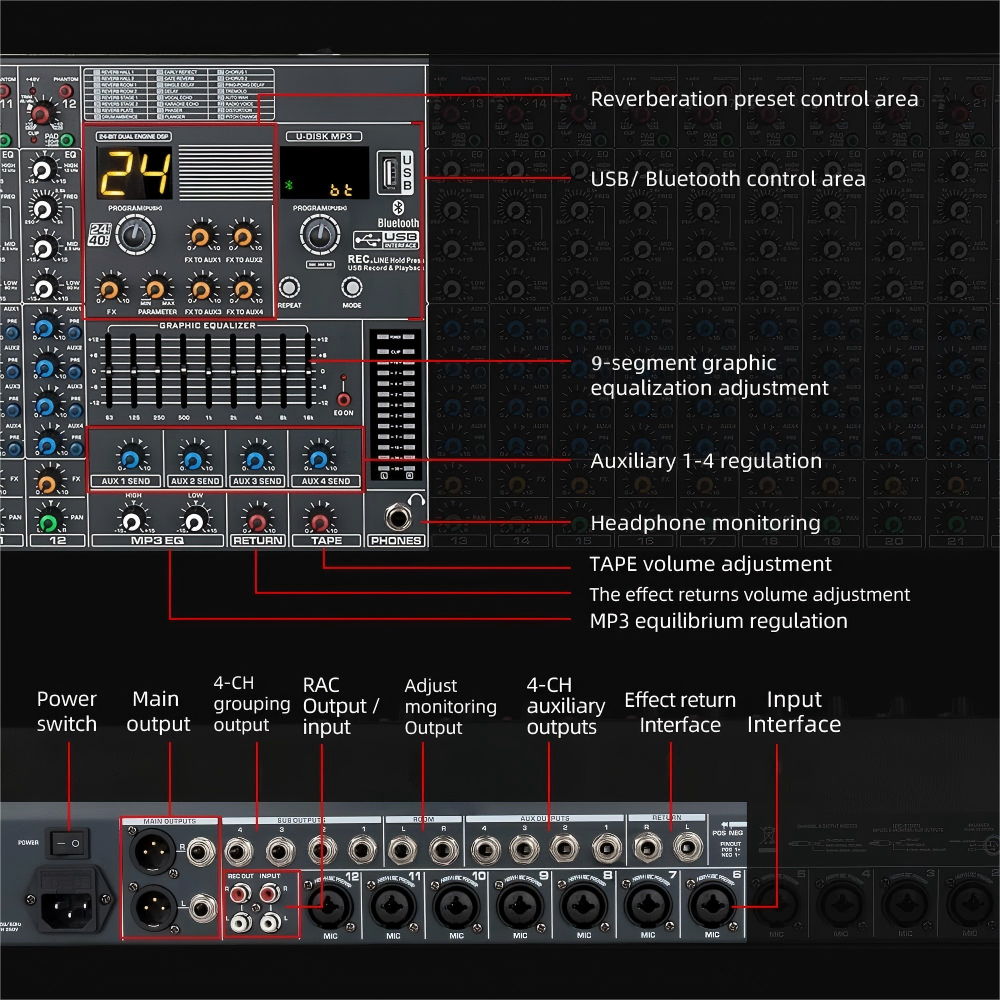Click the 24/40 badge beside the PROGRAM knob
The image size is (1000, 1000).
(100, 233)
